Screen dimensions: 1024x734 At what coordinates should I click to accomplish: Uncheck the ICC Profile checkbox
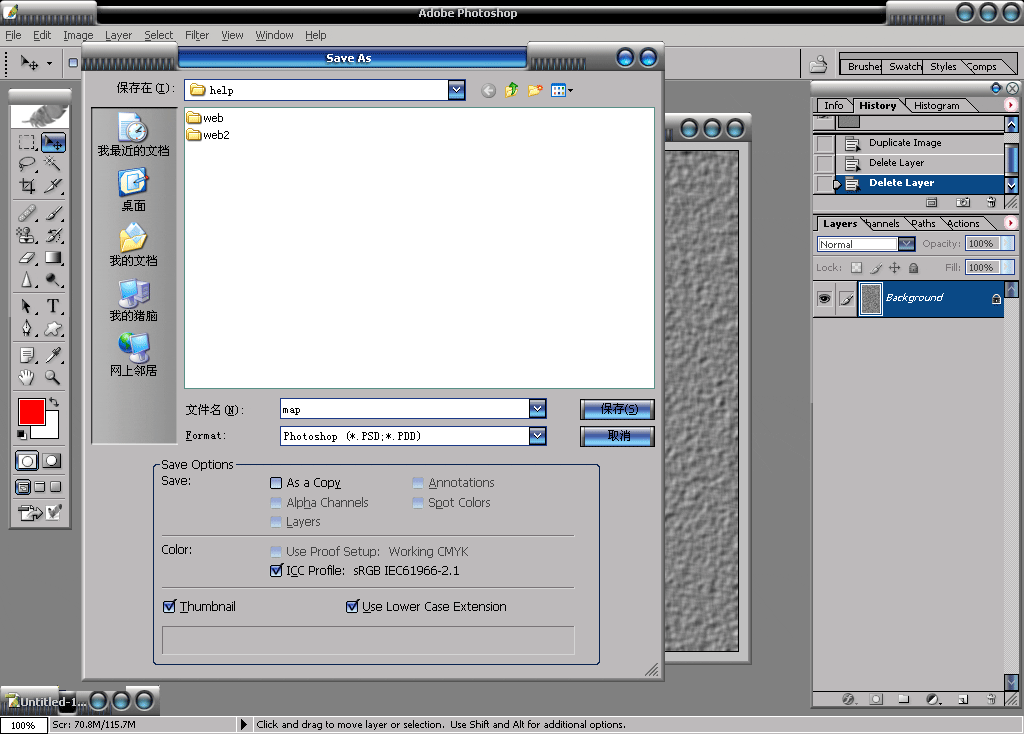[276, 571]
